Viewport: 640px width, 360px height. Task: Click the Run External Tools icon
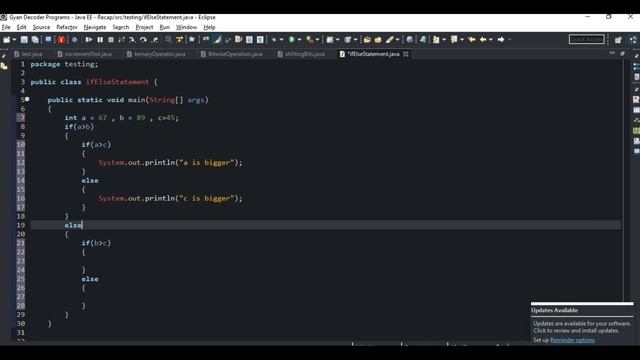click(x=310, y=40)
